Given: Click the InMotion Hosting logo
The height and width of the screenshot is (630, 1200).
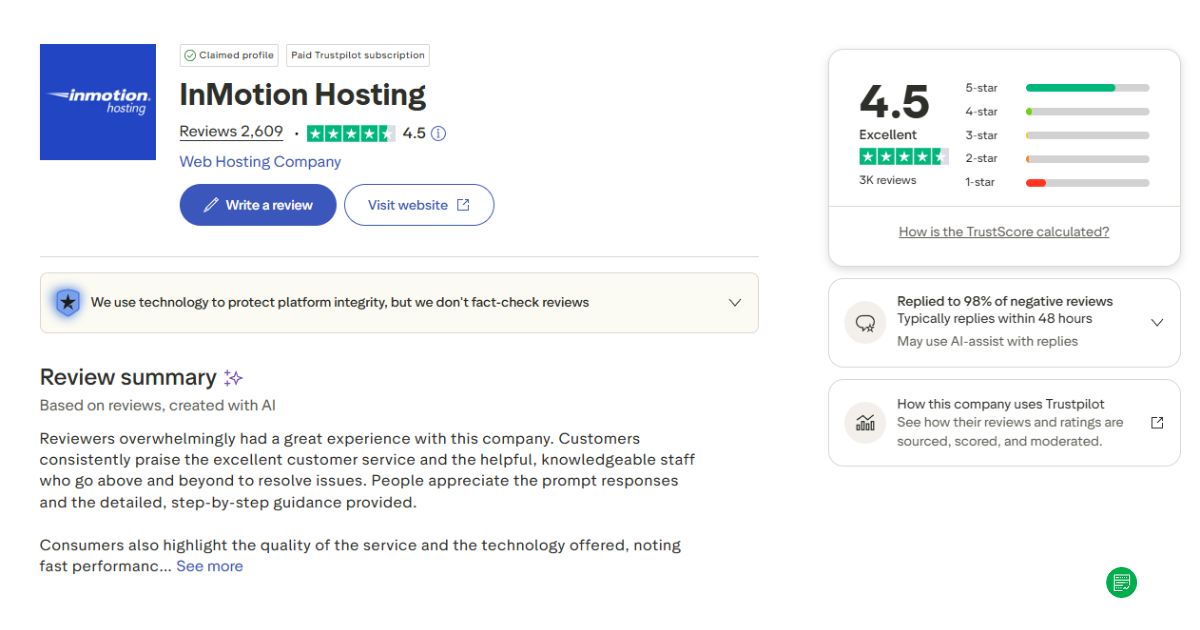Looking at the screenshot, I should tap(97, 102).
